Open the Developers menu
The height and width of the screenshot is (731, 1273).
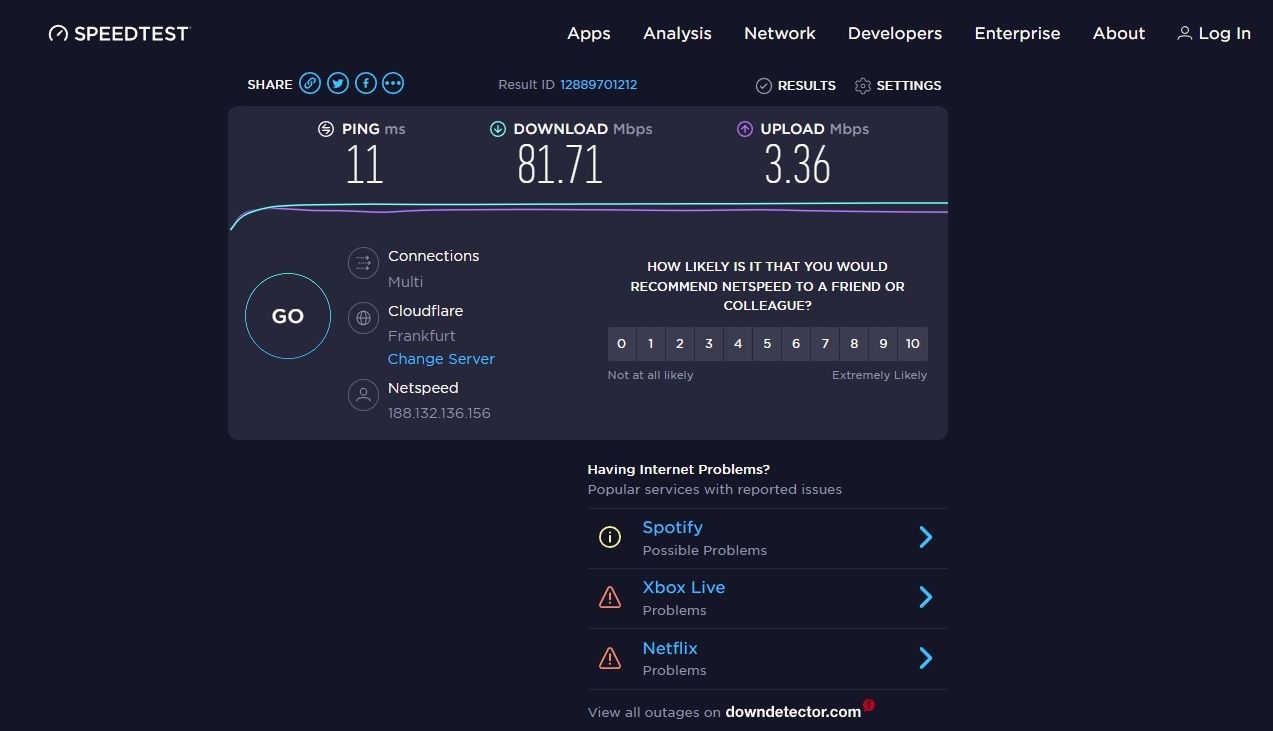pos(894,33)
